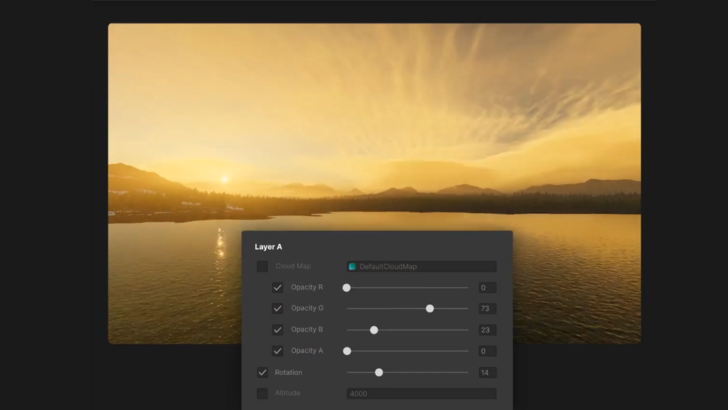Disable the Opacity B checkbox

tap(278, 330)
